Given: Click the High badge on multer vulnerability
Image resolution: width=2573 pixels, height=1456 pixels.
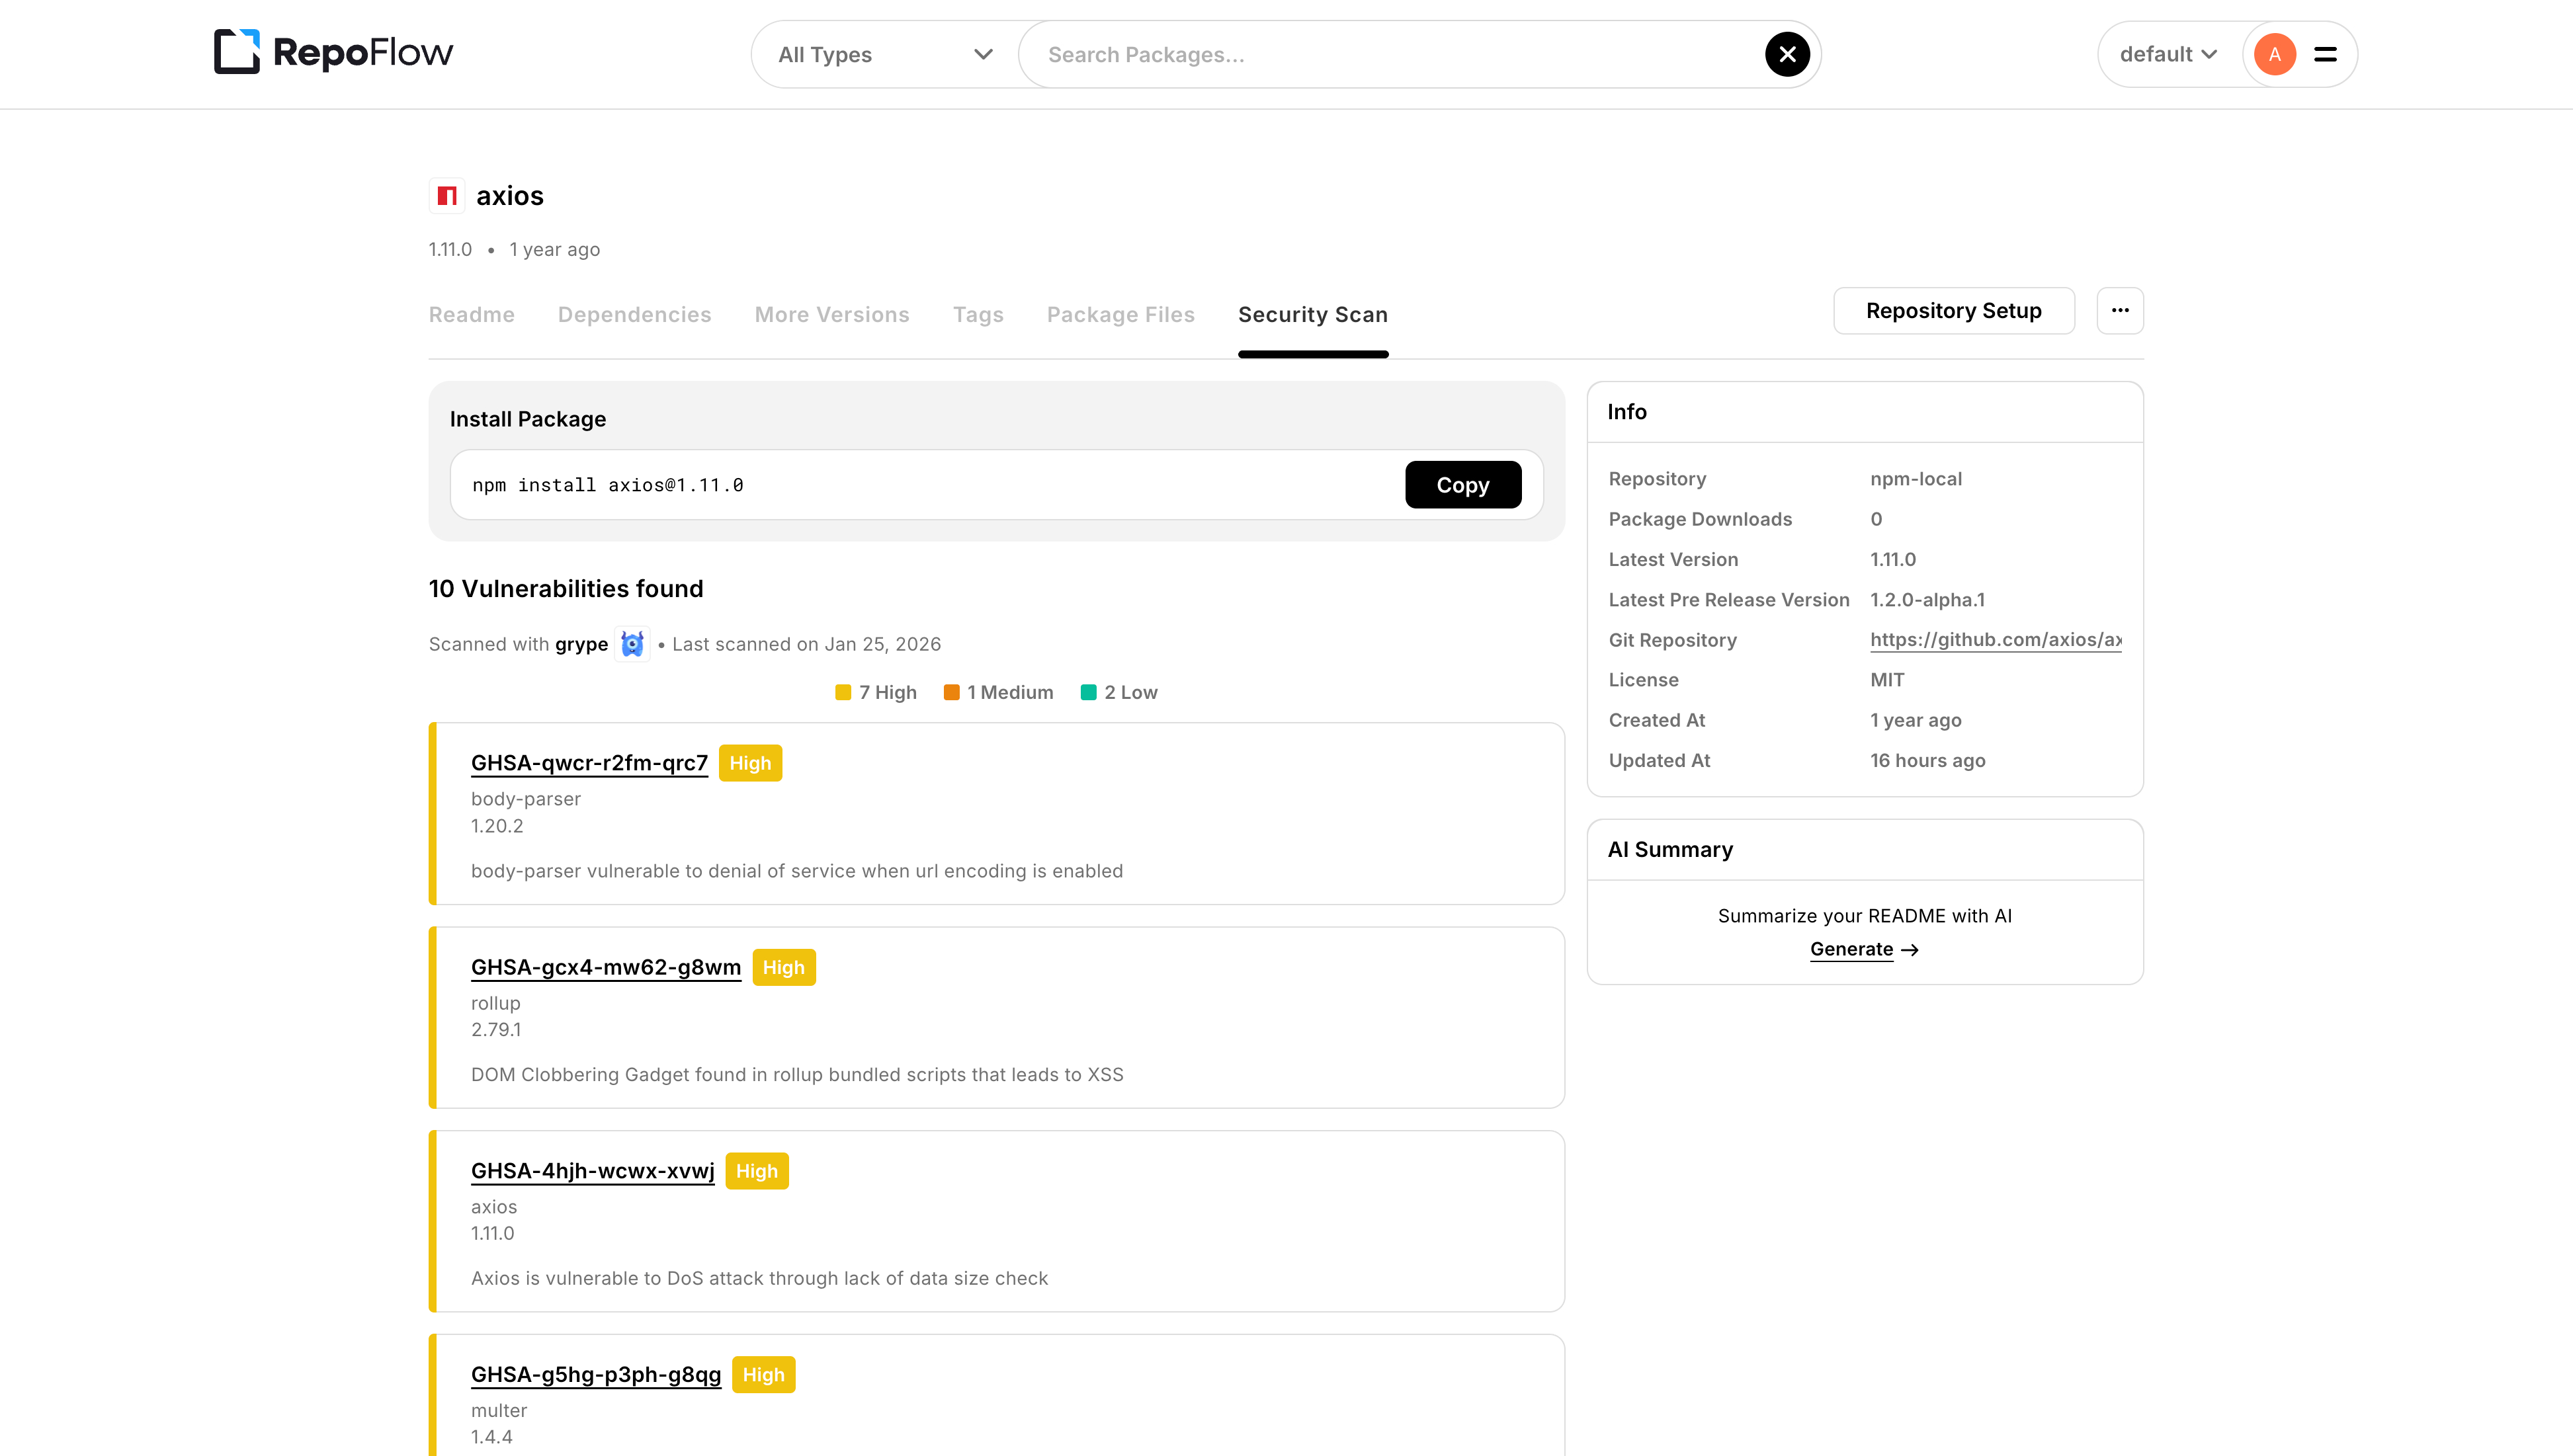Looking at the screenshot, I should click(764, 1375).
